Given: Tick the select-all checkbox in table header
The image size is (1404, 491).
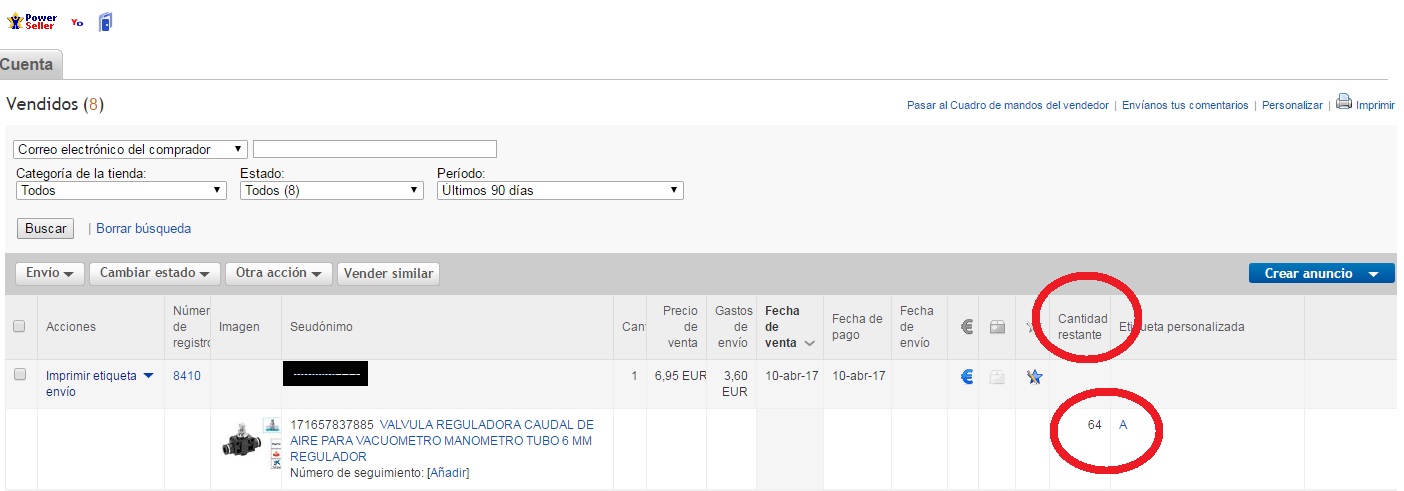Looking at the screenshot, I should (19, 326).
